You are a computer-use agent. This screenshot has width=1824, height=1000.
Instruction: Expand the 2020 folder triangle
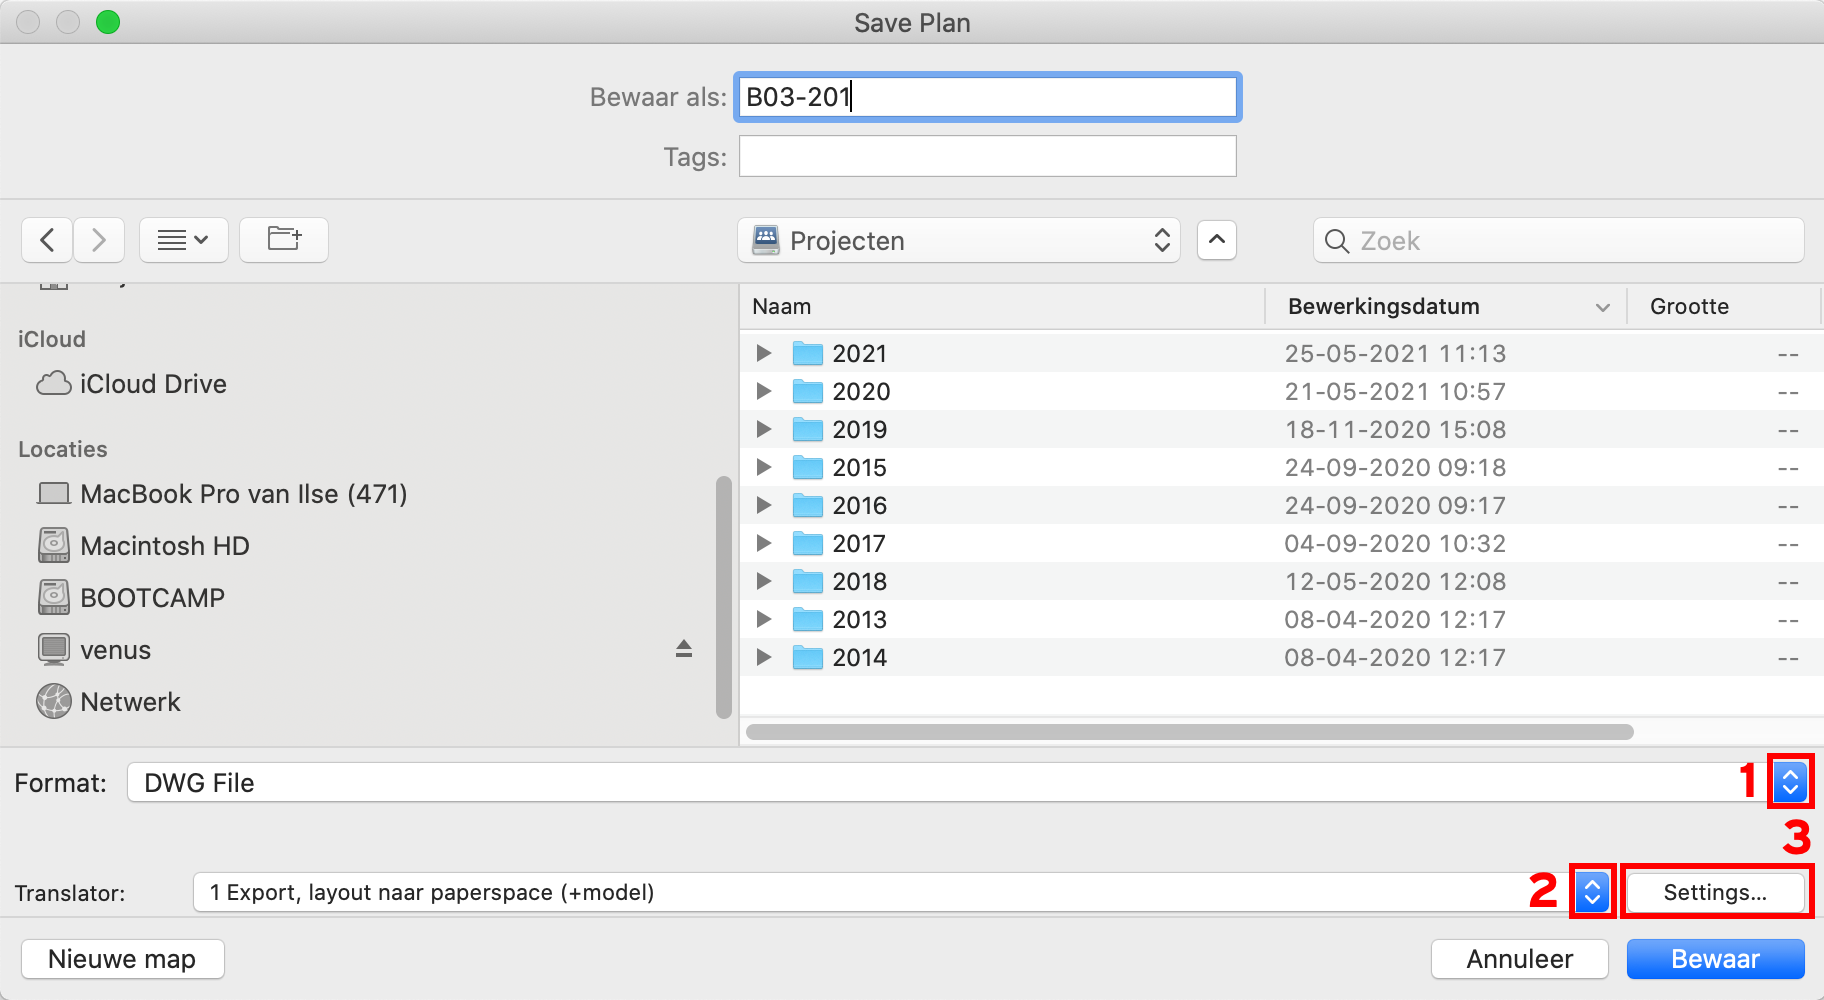[764, 391]
